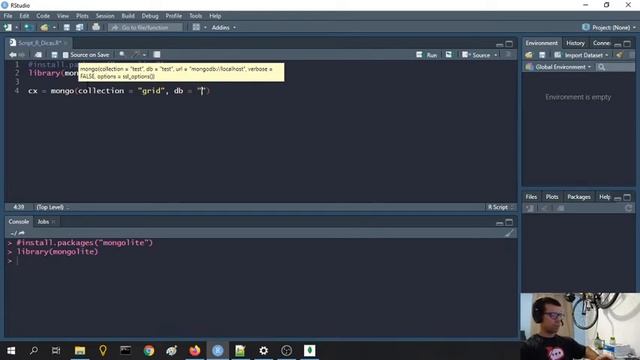640x360 pixels.
Task: Switch to the Connections tab
Action: click(601, 43)
